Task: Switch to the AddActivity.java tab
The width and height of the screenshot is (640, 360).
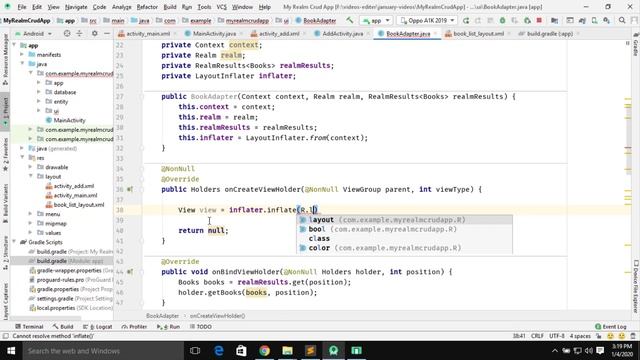Action: tap(342, 33)
